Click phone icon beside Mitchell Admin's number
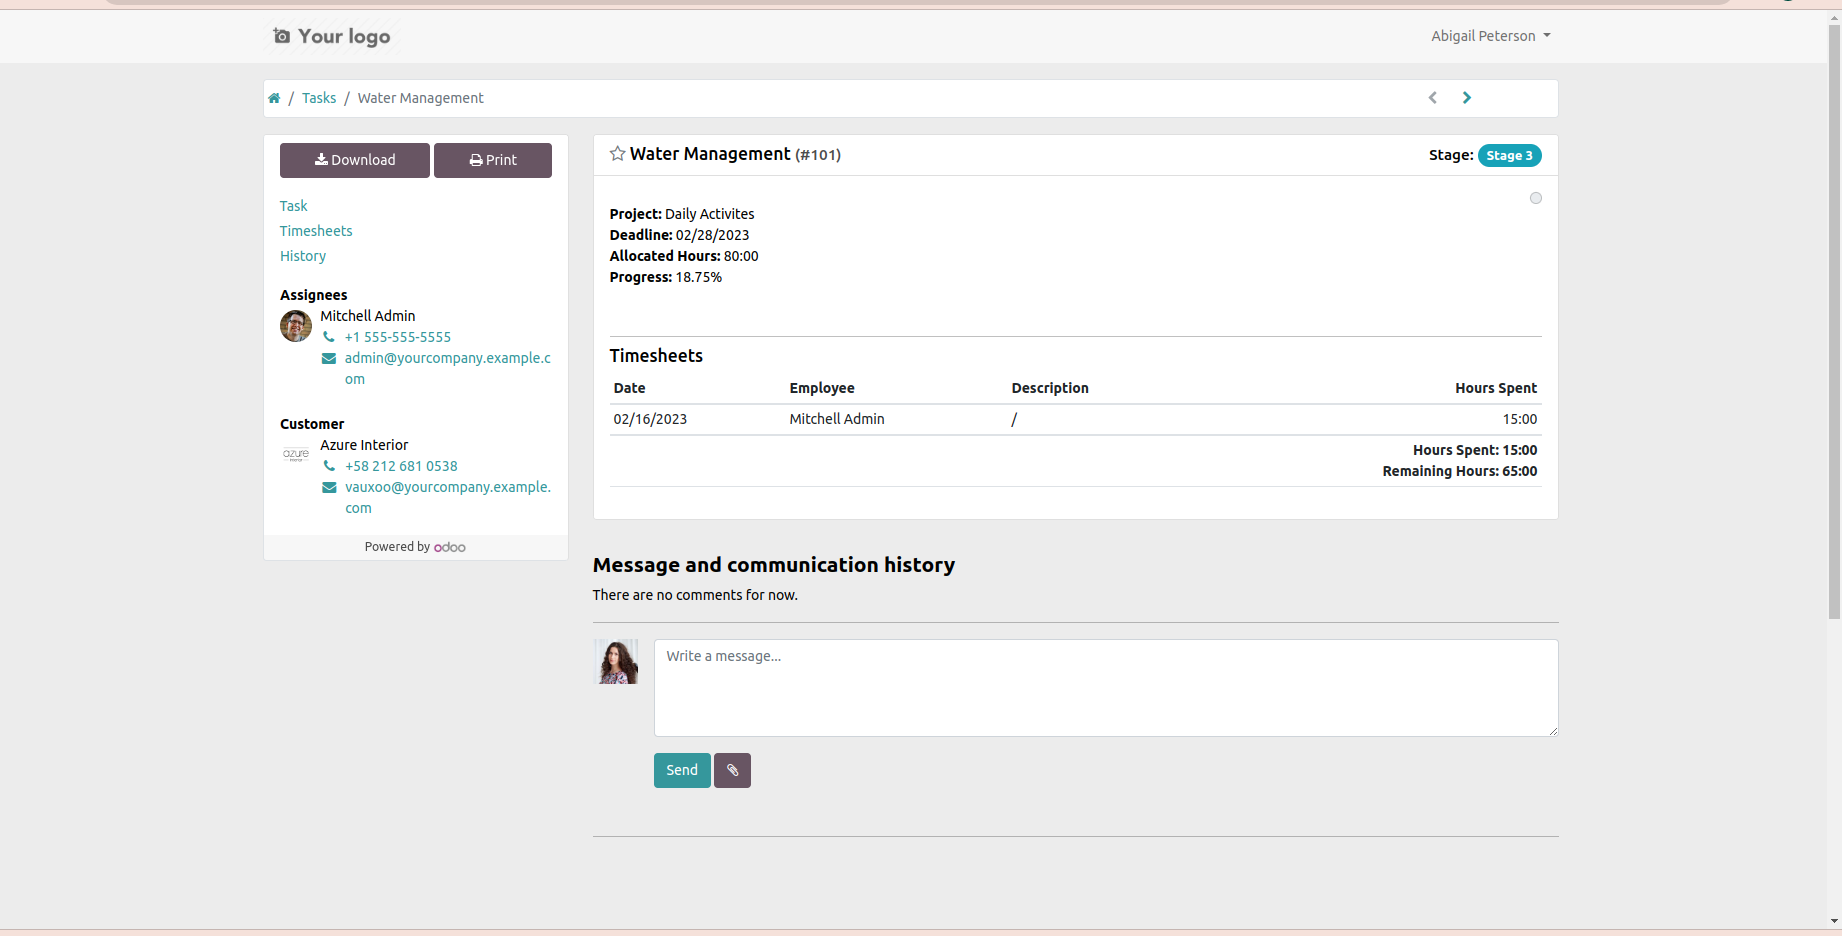Screen dimensions: 1842x936 [329, 337]
